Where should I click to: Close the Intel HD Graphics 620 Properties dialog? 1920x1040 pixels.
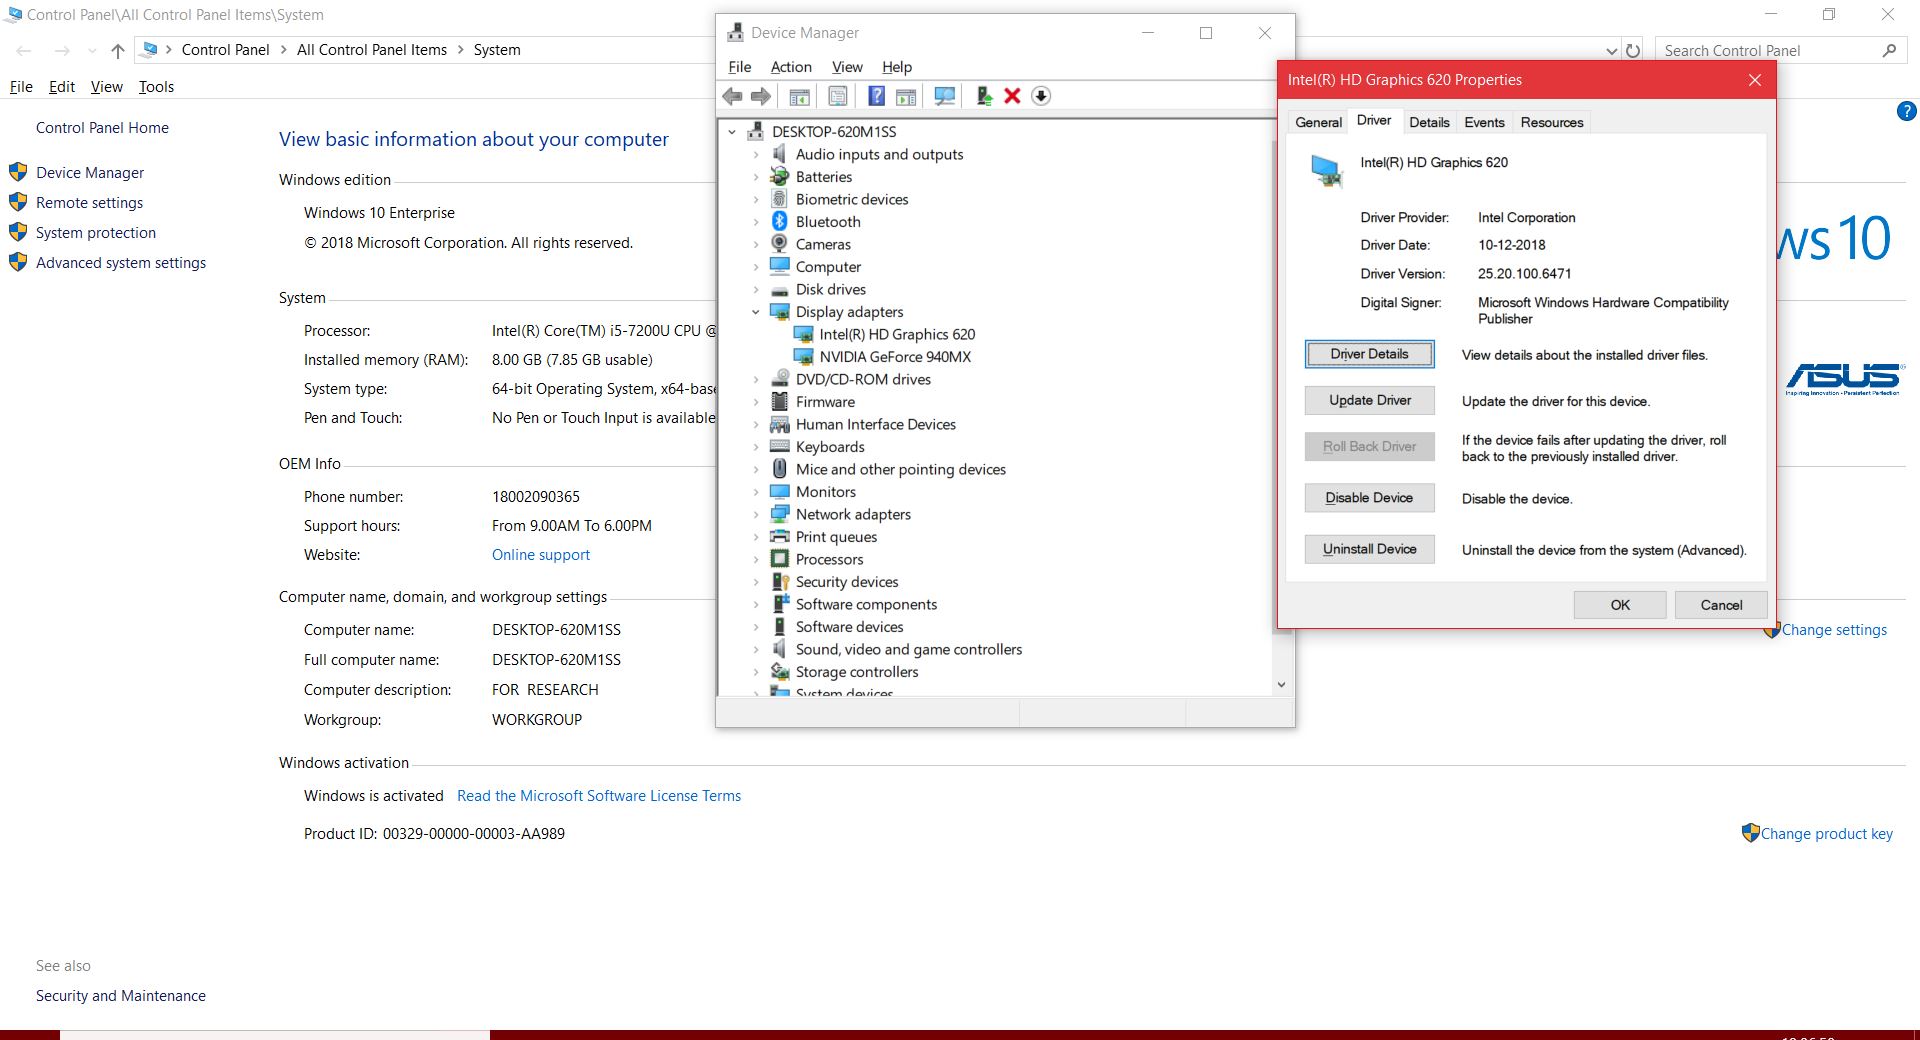1755,80
